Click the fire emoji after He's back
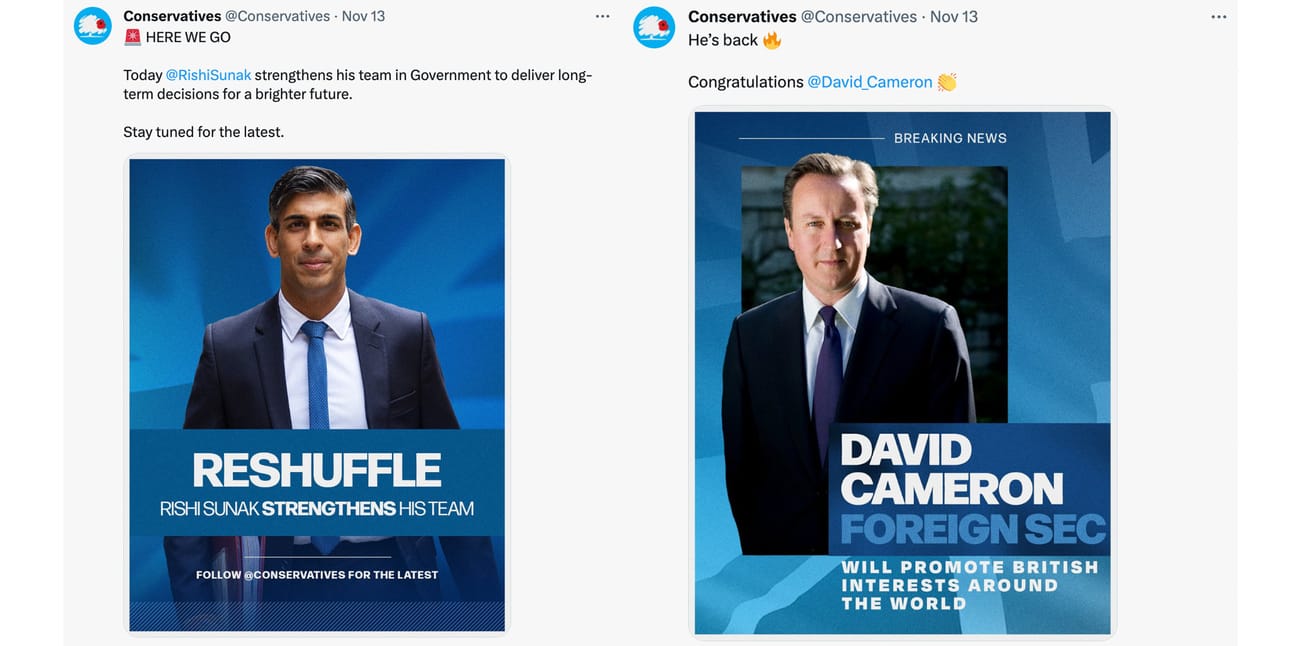The image size is (1292, 646). [772, 40]
